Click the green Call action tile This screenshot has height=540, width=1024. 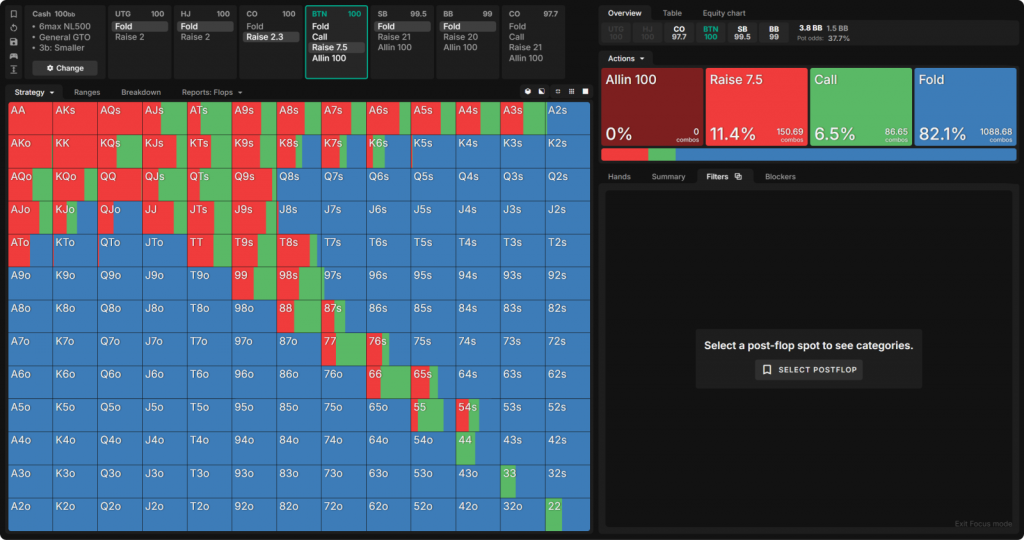click(860, 106)
